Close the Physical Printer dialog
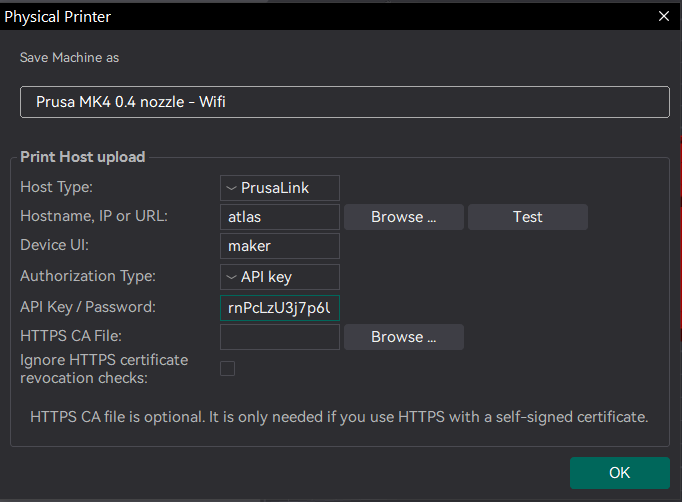The image size is (682, 502). (x=663, y=16)
